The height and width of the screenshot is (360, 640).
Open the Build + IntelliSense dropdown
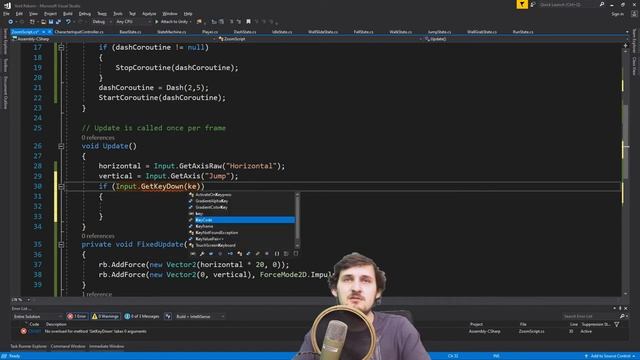click(200, 316)
